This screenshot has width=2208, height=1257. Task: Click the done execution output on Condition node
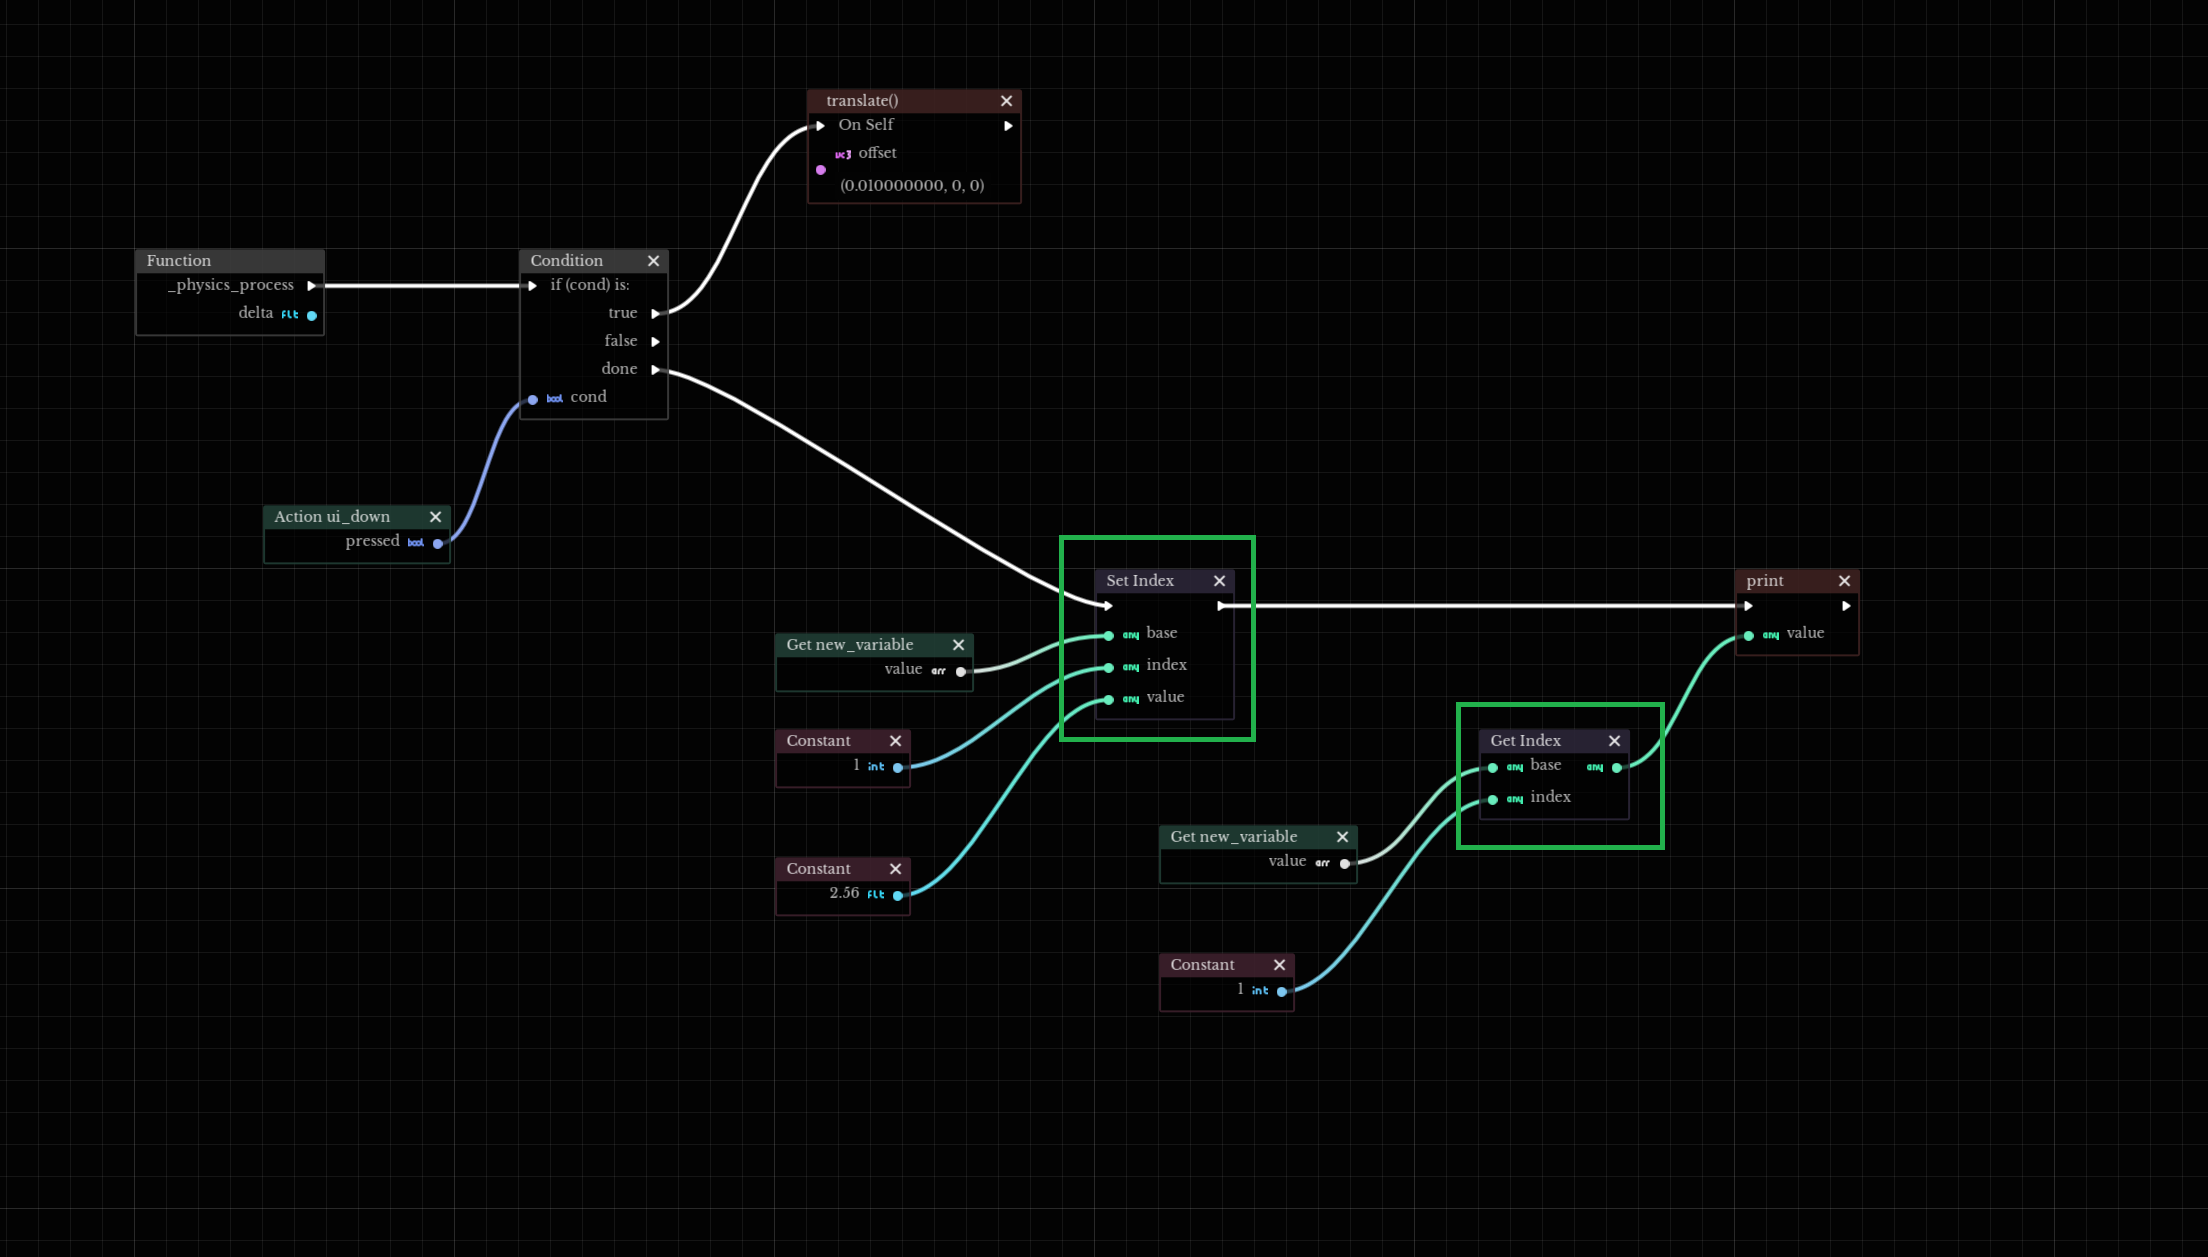click(x=657, y=369)
